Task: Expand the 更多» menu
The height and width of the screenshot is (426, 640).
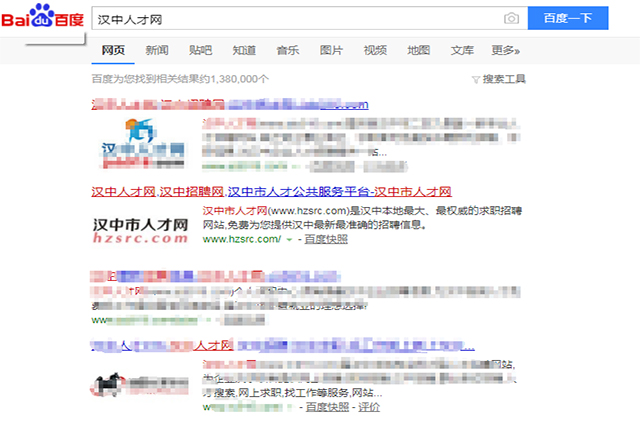Action: coord(505,50)
